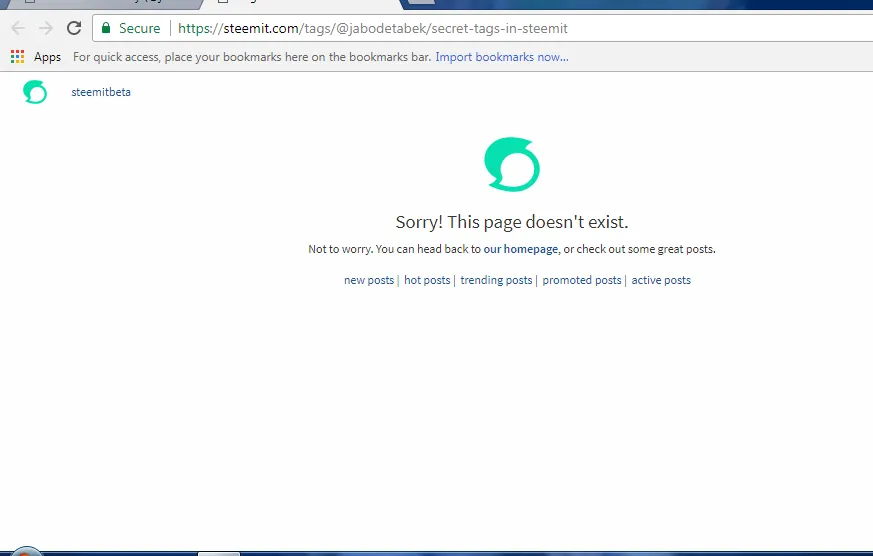This screenshot has width=873, height=556.
Task: Open the 'trending posts' link
Action: click(x=496, y=280)
